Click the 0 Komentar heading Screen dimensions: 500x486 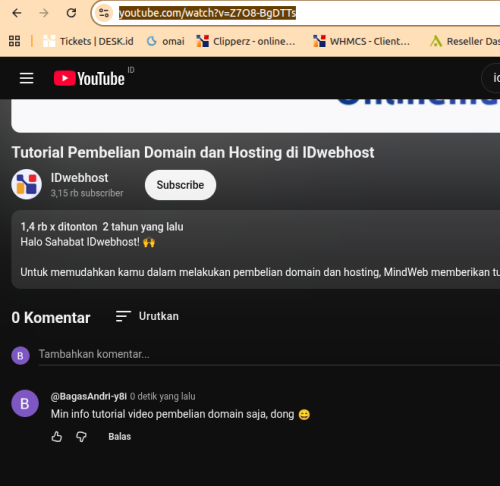pyautogui.click(x=51, y=318)
